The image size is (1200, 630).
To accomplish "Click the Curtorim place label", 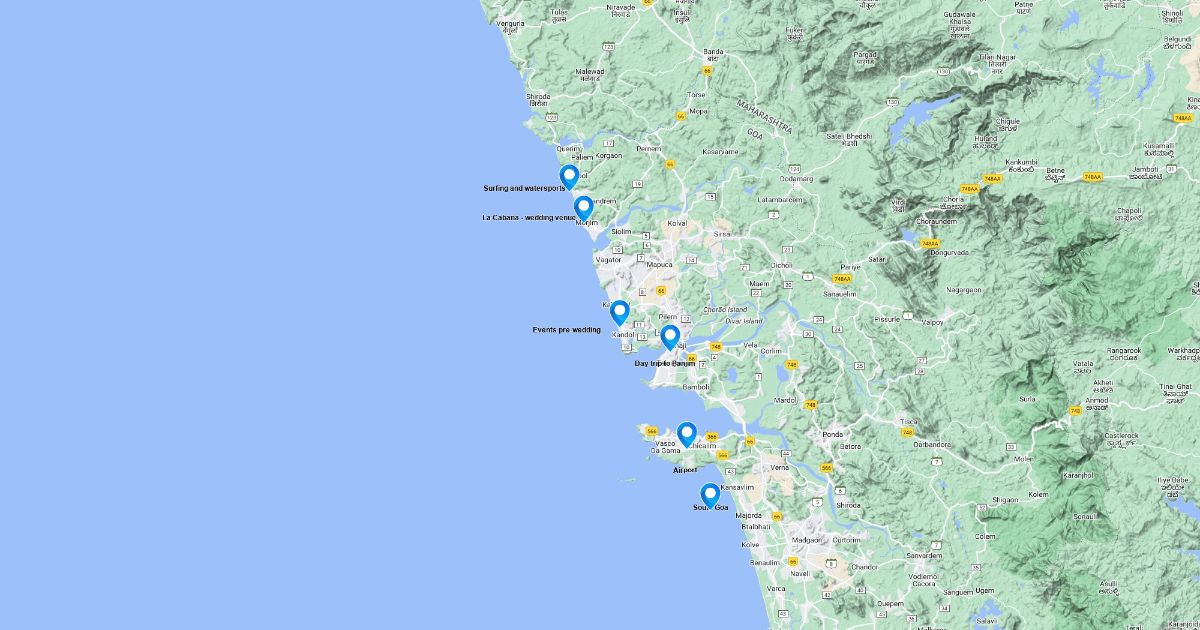I will [845, 539].
